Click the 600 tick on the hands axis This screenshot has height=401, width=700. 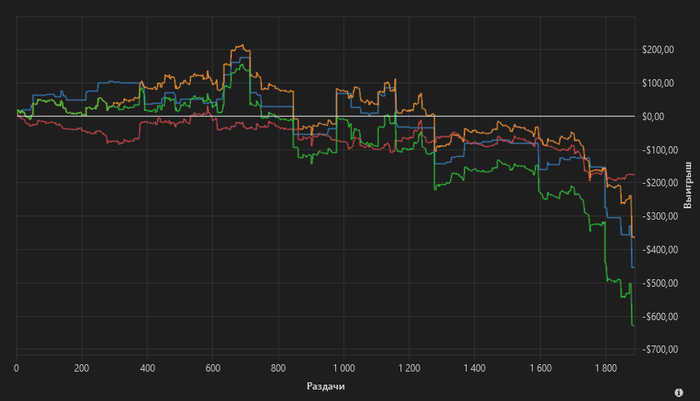pyautogui.click(x=213, y=368)
